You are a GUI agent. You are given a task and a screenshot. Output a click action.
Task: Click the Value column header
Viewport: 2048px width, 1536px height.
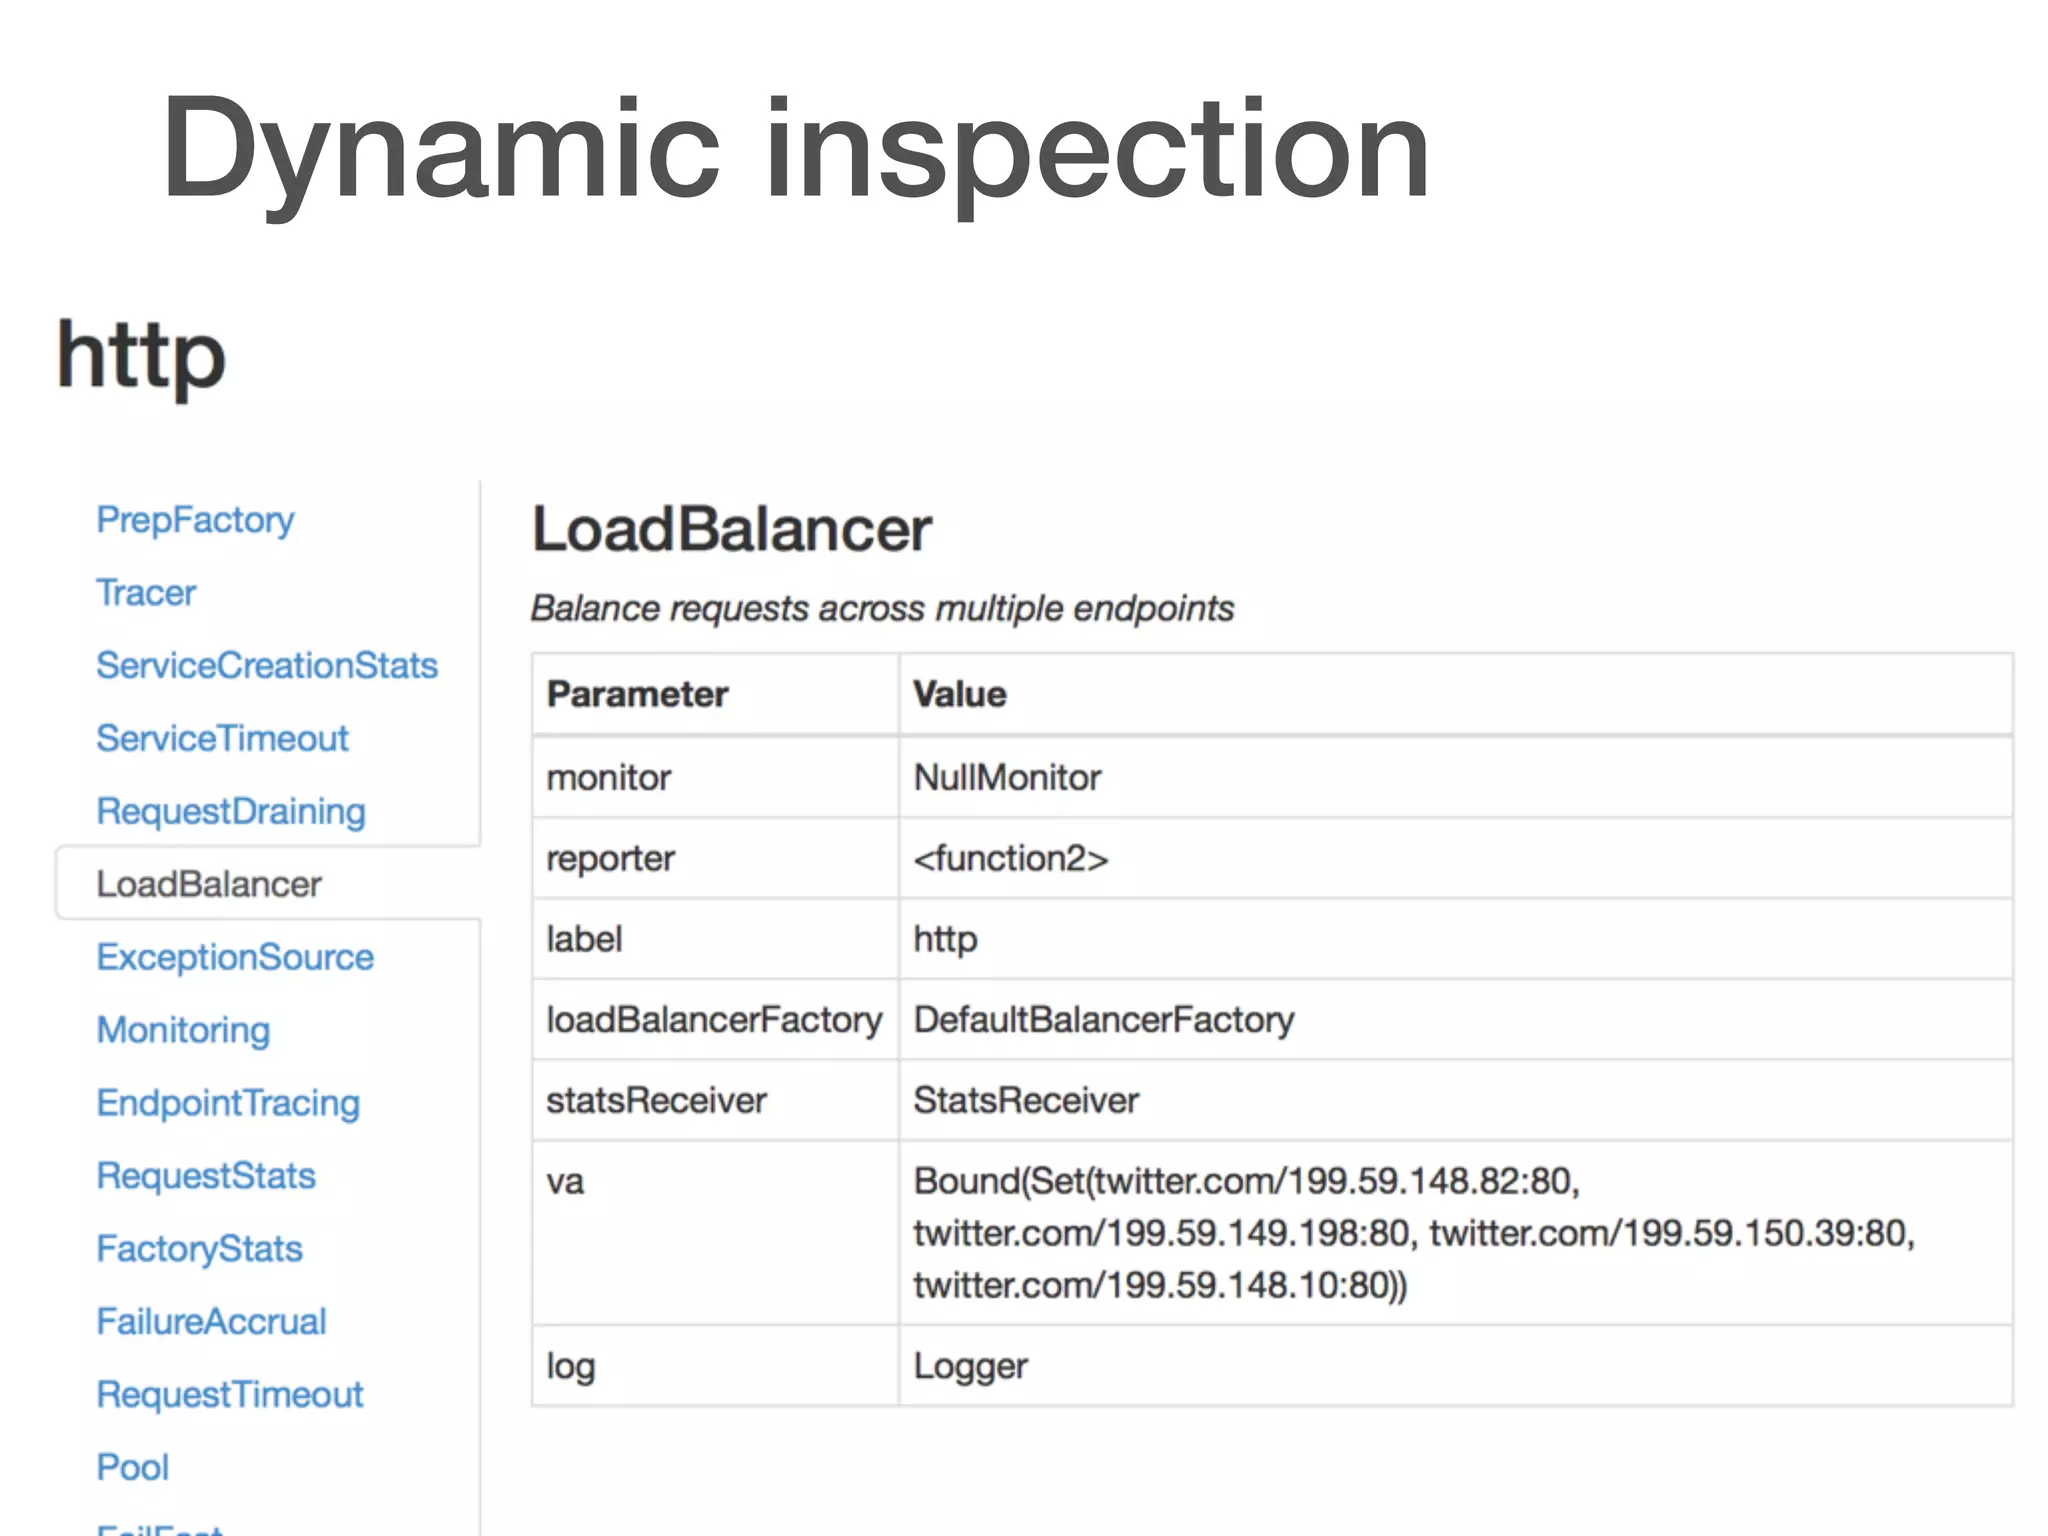click(960, 695)
